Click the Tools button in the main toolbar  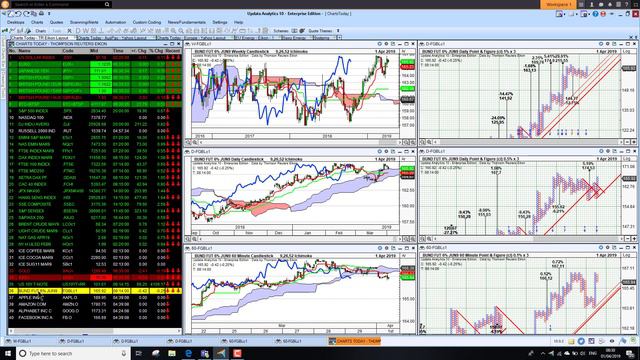[x=57, y=31]
